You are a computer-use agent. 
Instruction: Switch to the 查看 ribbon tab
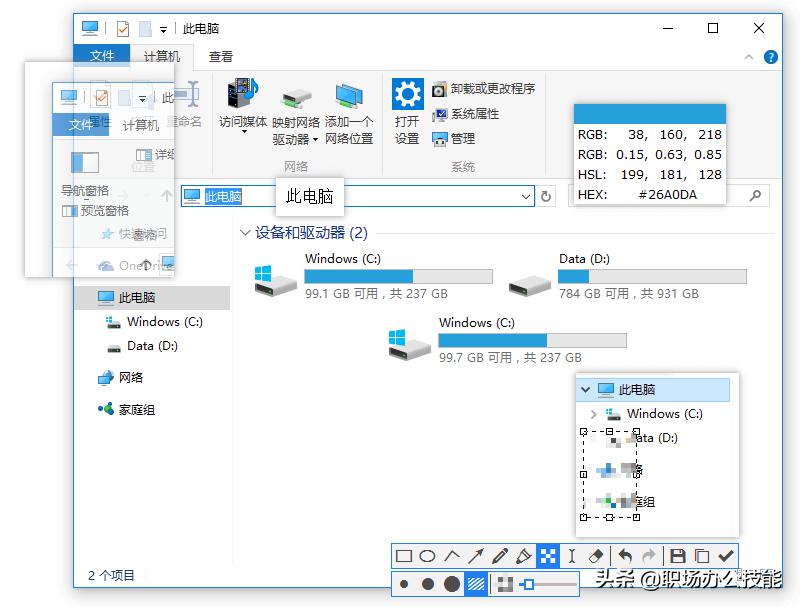pyautogui.click(x=219, y=56)
